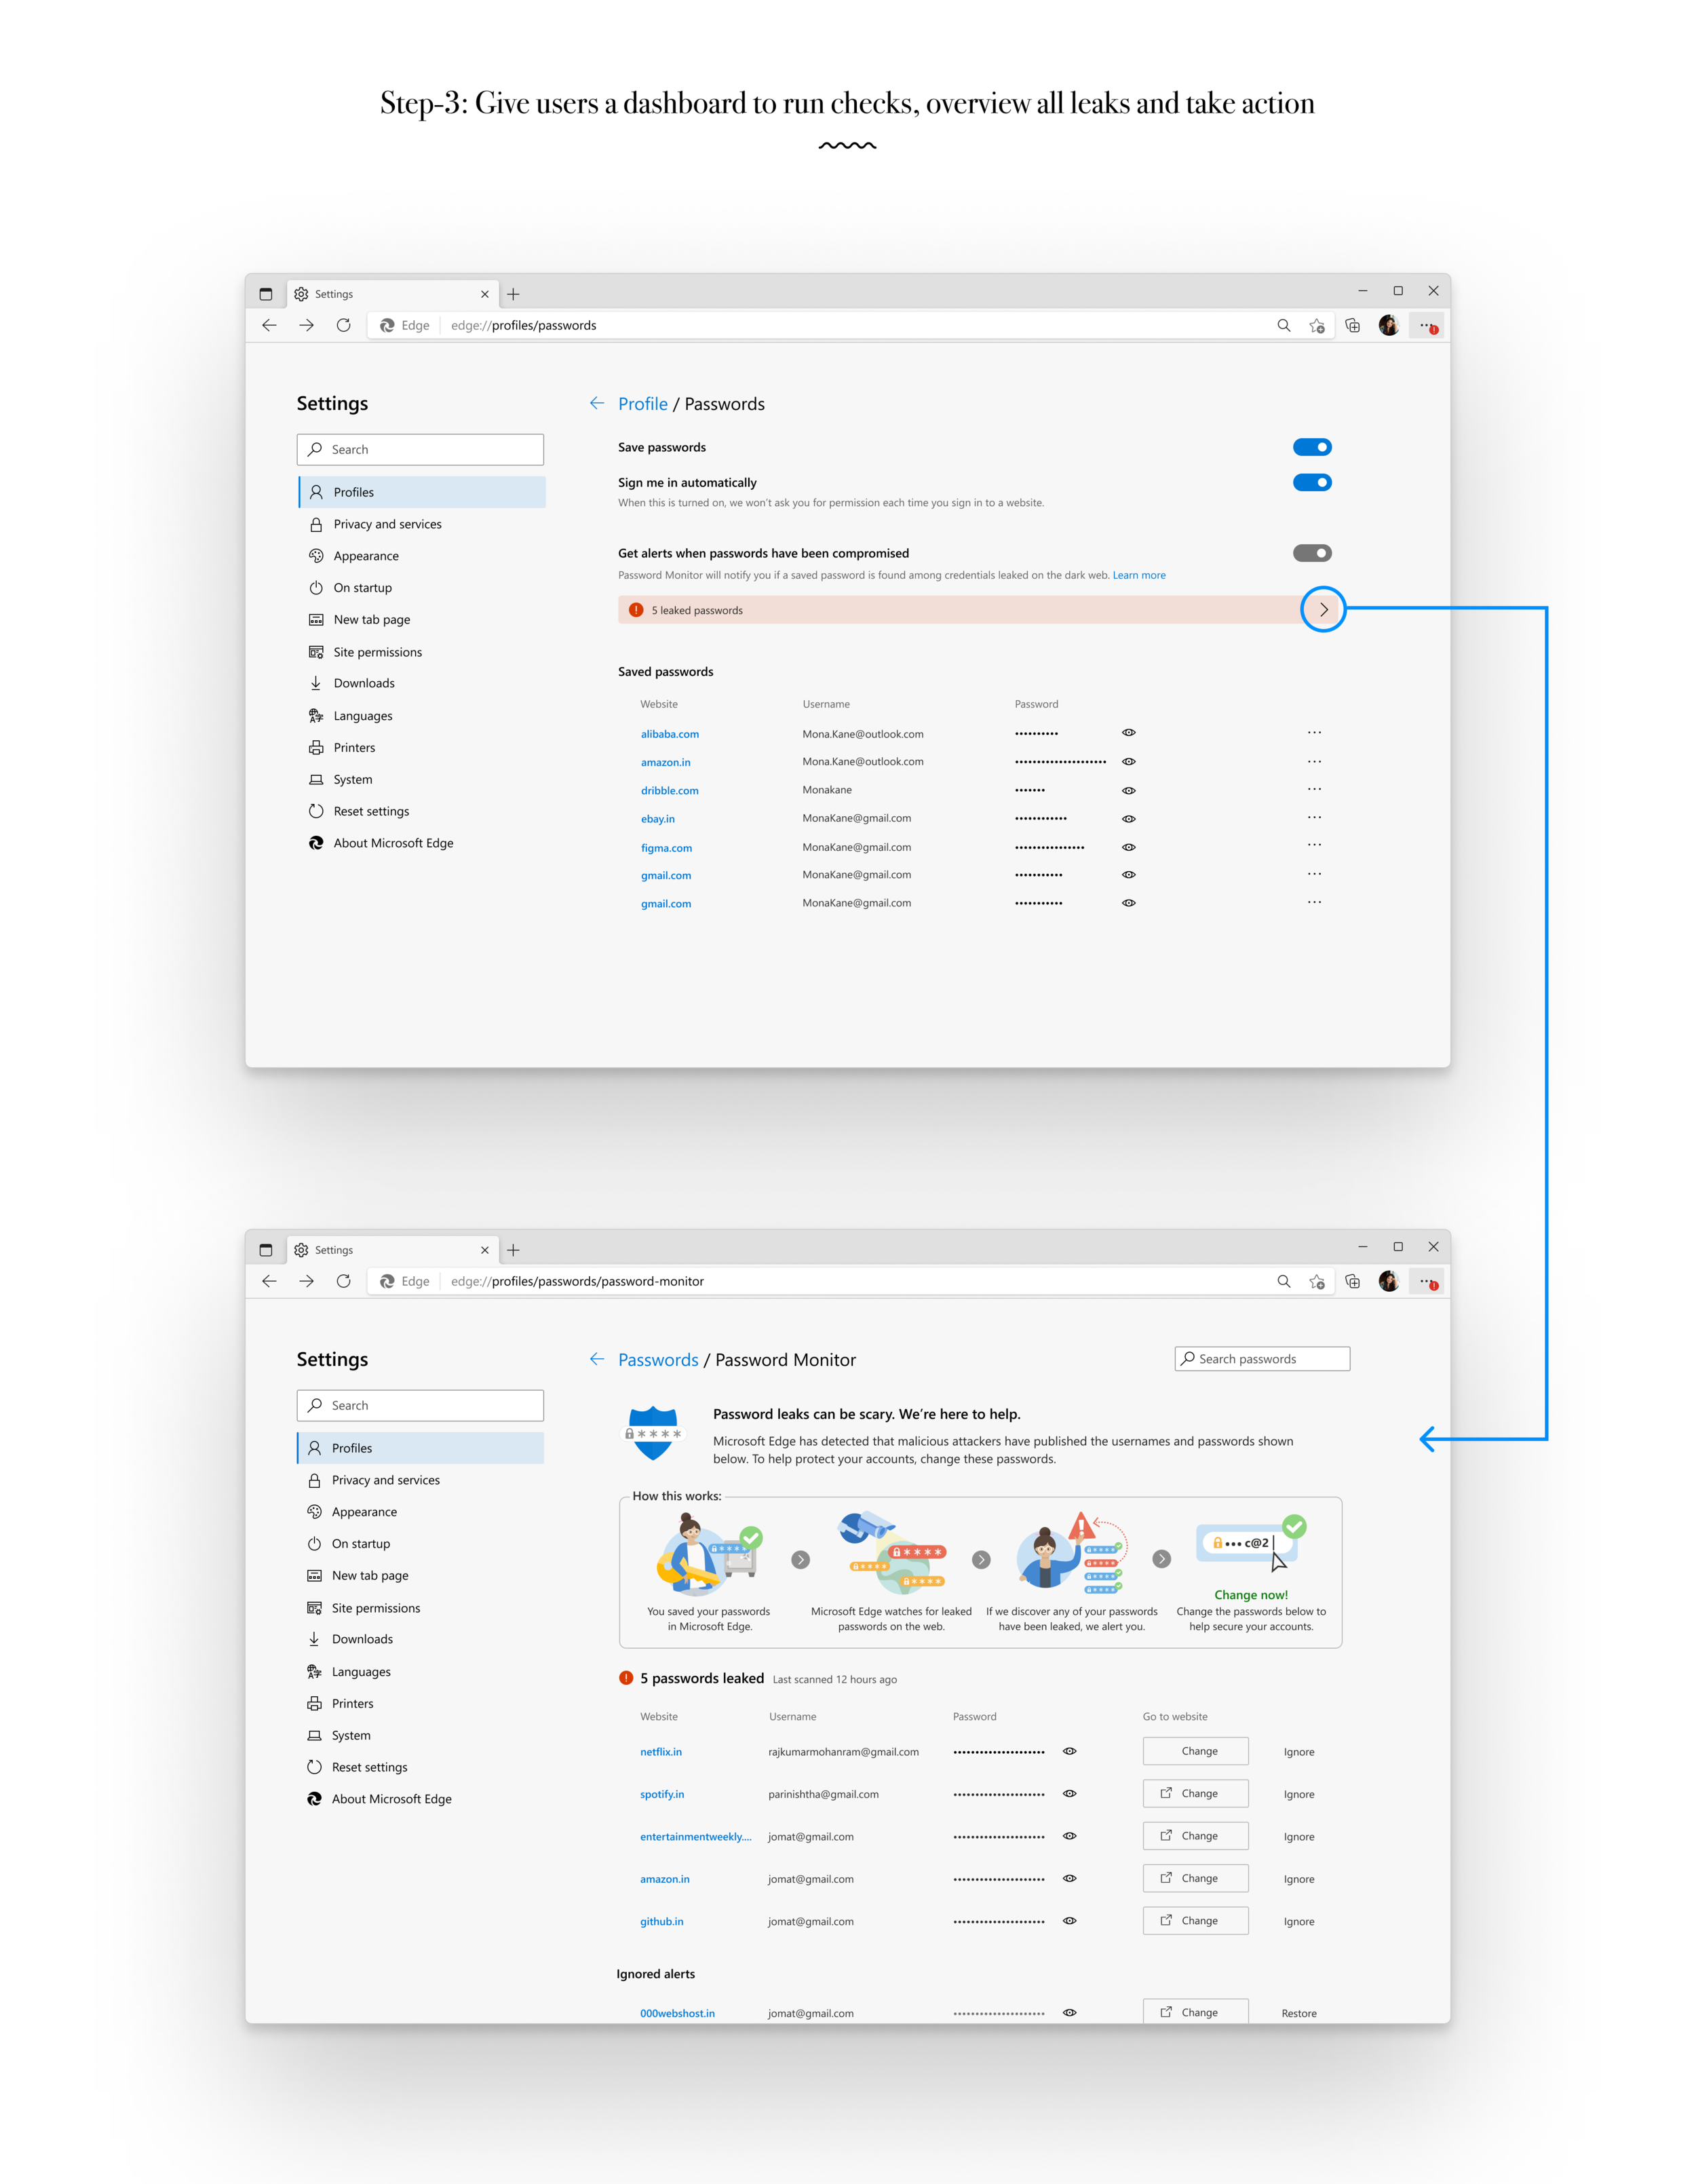
Task: Click address bar search icon, top window
Action: click(1284, 325)
